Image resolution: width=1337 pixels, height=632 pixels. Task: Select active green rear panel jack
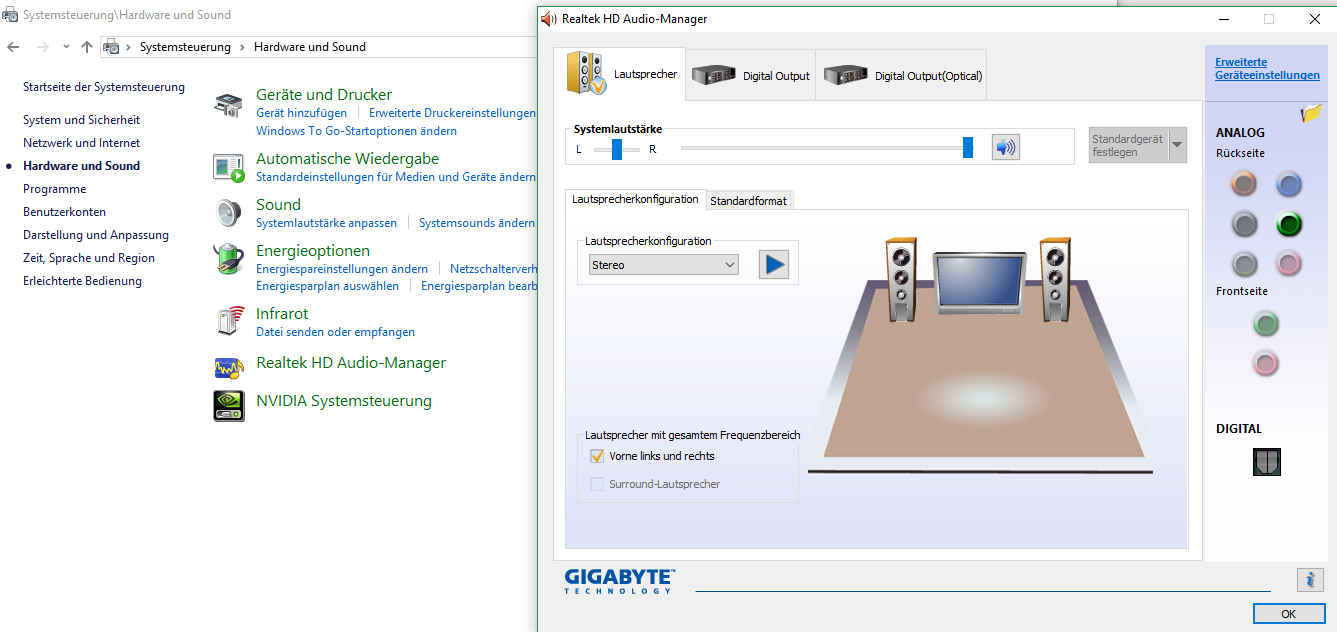point(1289,224)
